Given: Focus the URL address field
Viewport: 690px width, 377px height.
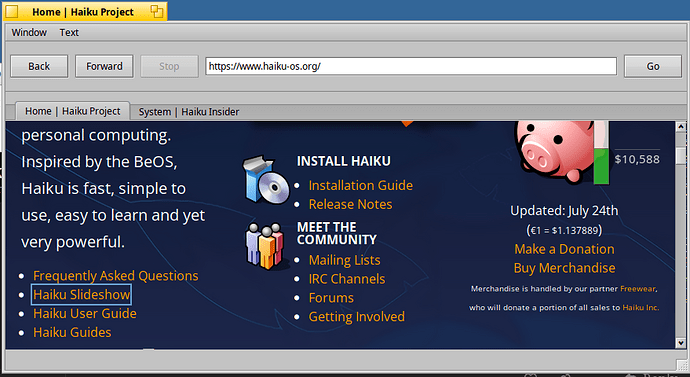Looking at the screenshot, I should [x=411, y=66].
